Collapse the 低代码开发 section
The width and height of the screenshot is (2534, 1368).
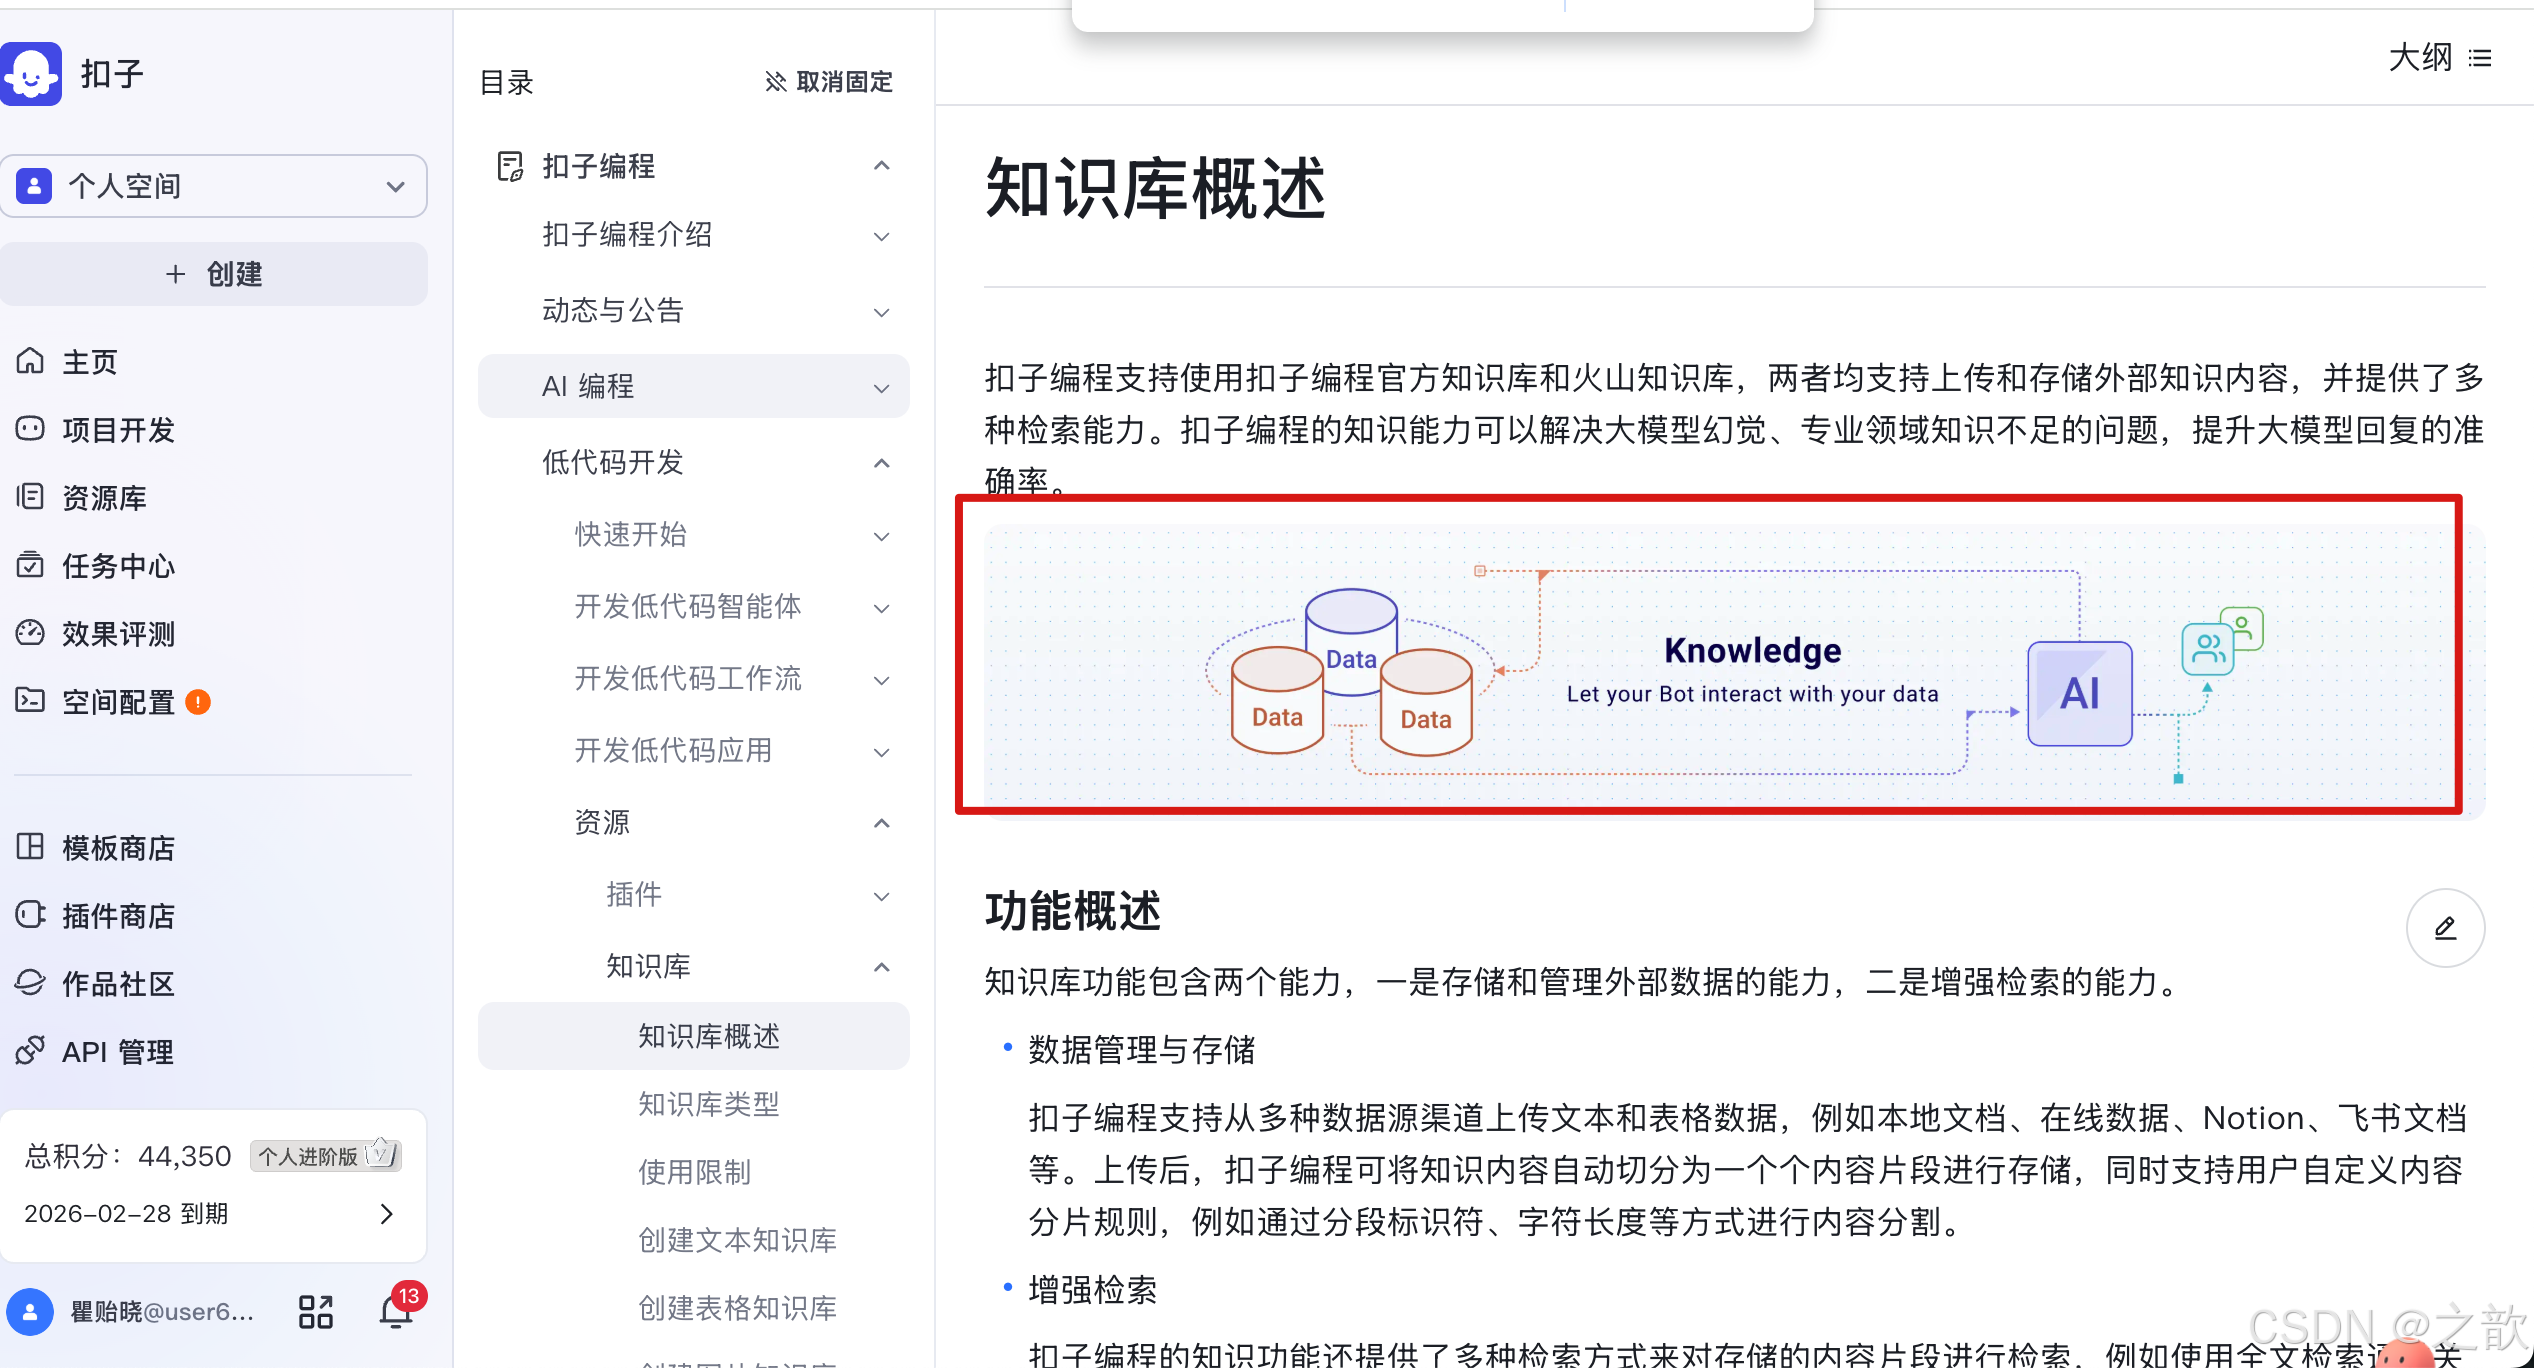click(881, 463)
